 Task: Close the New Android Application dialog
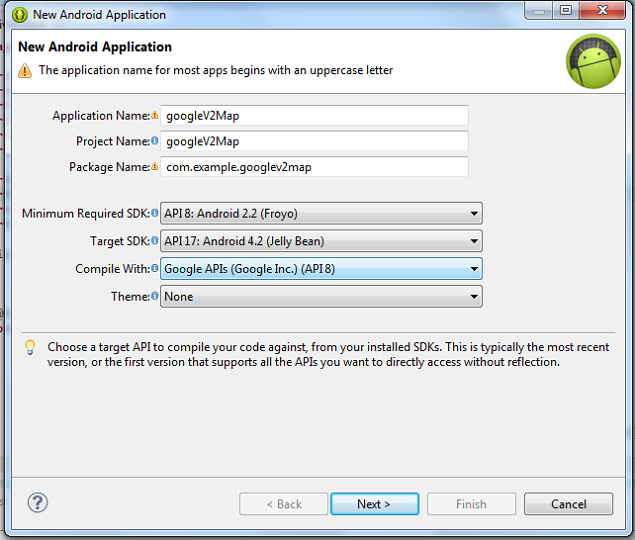[x=603, y=10]
